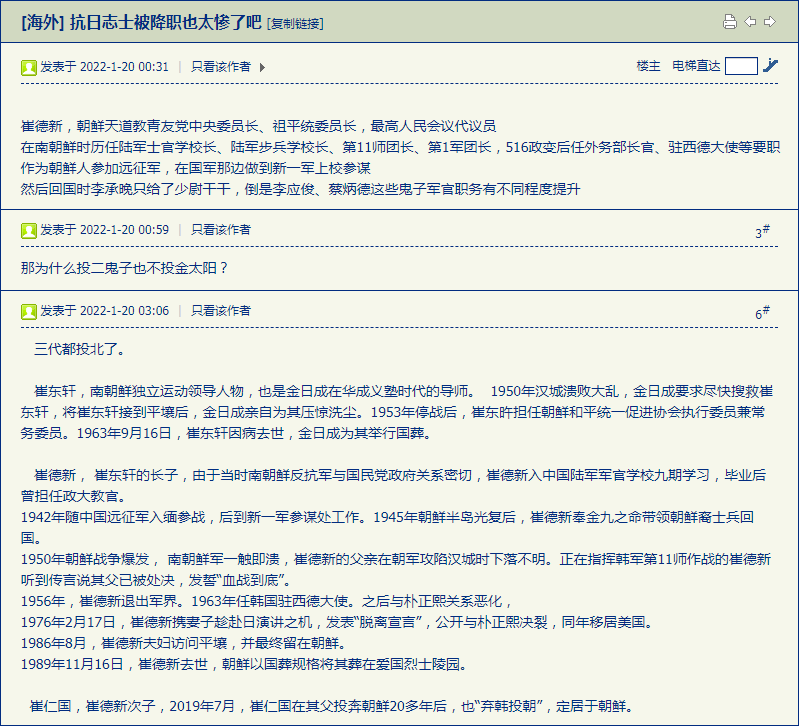799x726 pixels.
Task: Click first post line starting 崔德新，朝鲜天道教青友党
Action: pyautogui.click(x=258, y=126)
